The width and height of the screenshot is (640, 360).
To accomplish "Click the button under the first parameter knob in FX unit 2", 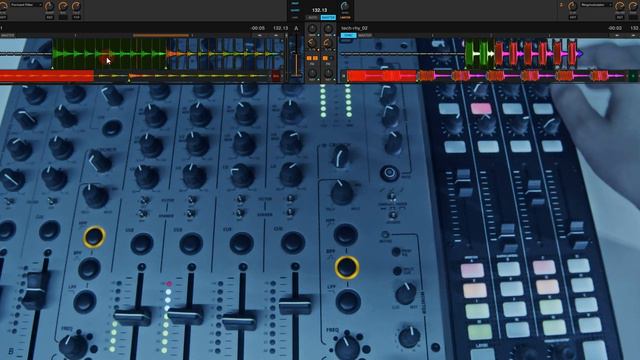I will pos(620,18).
